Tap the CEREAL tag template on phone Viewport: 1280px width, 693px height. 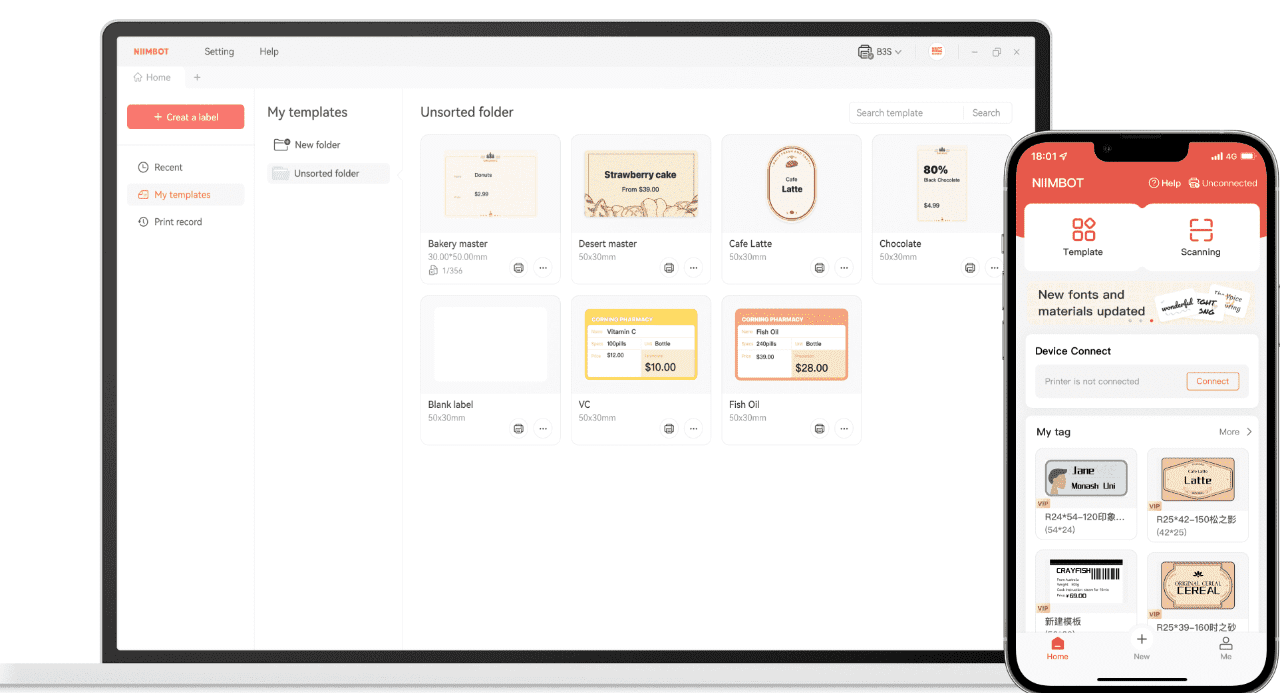coord(1198,583)
